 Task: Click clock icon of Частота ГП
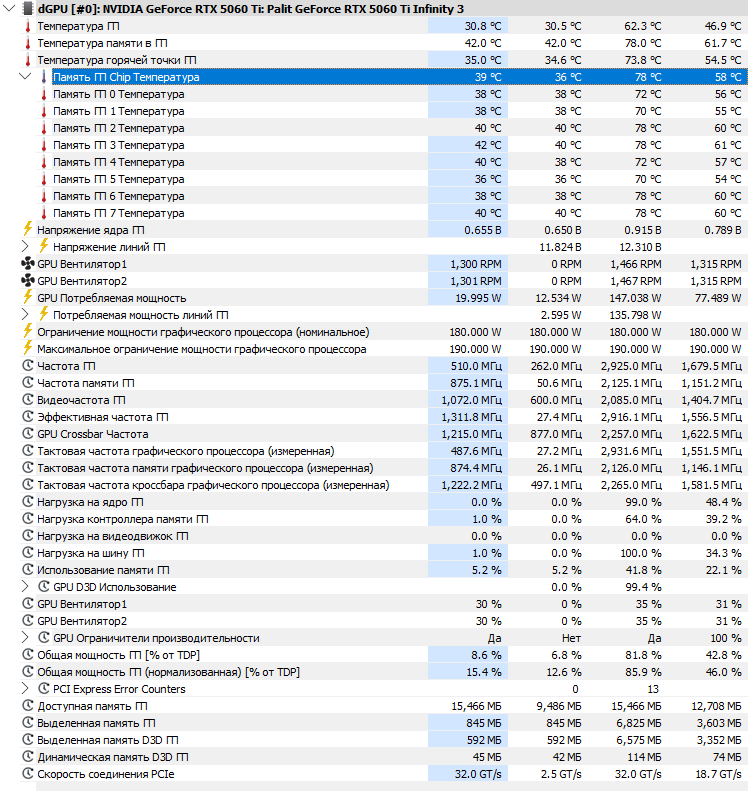point(28,366)
